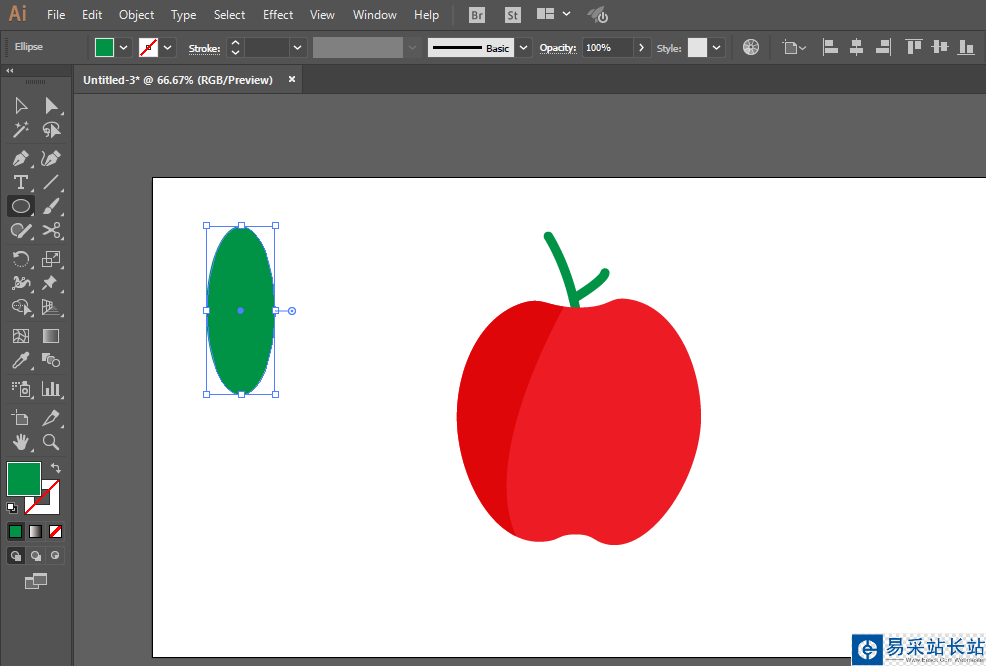Open the Select menu
This screenshot has width=986, height=666.
(x=230, y=14)
